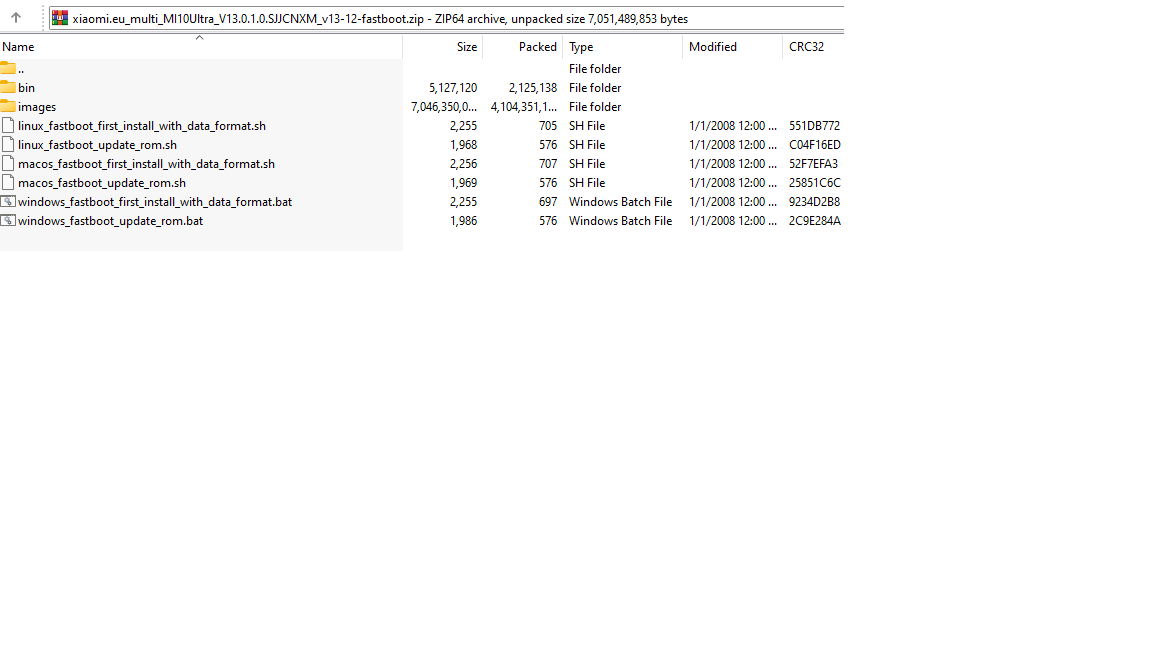Select macos_fastboot_first_install_with_data_format.sh file name

tap(146, 164)
